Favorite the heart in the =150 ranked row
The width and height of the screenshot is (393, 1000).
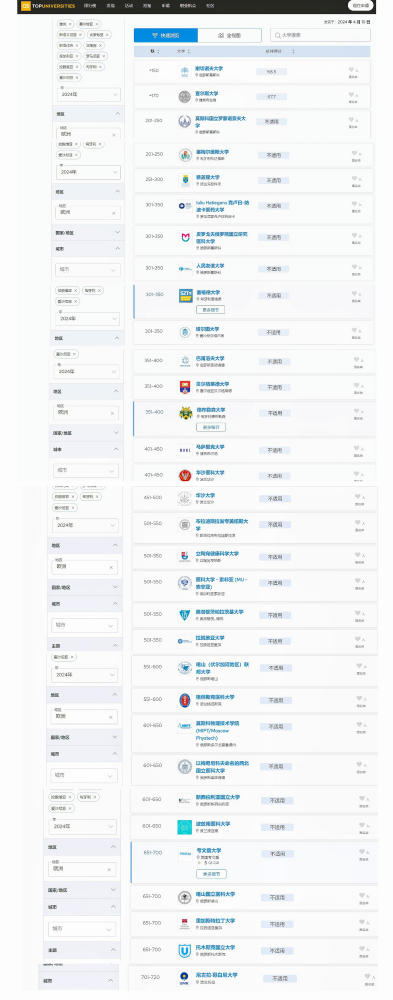click(x=352, y=69)
